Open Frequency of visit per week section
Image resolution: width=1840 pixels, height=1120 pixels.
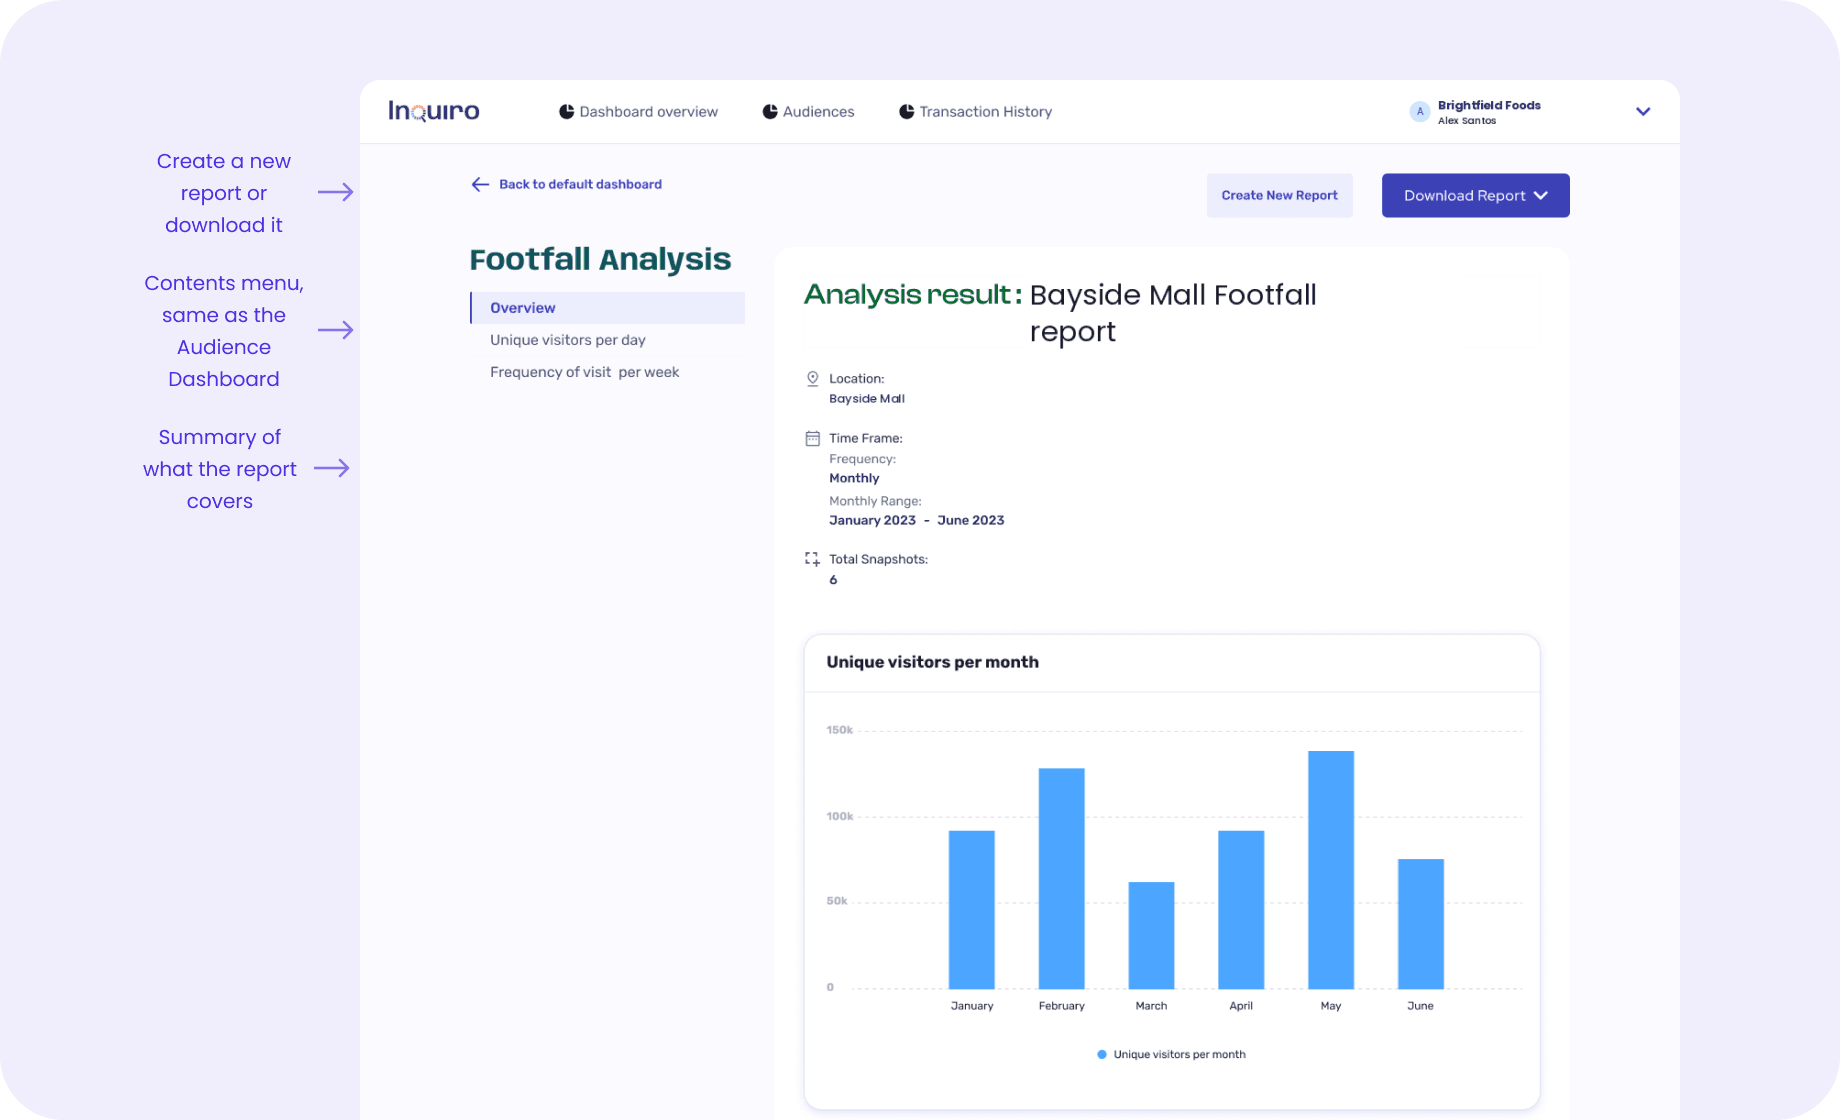coord(585,372)
